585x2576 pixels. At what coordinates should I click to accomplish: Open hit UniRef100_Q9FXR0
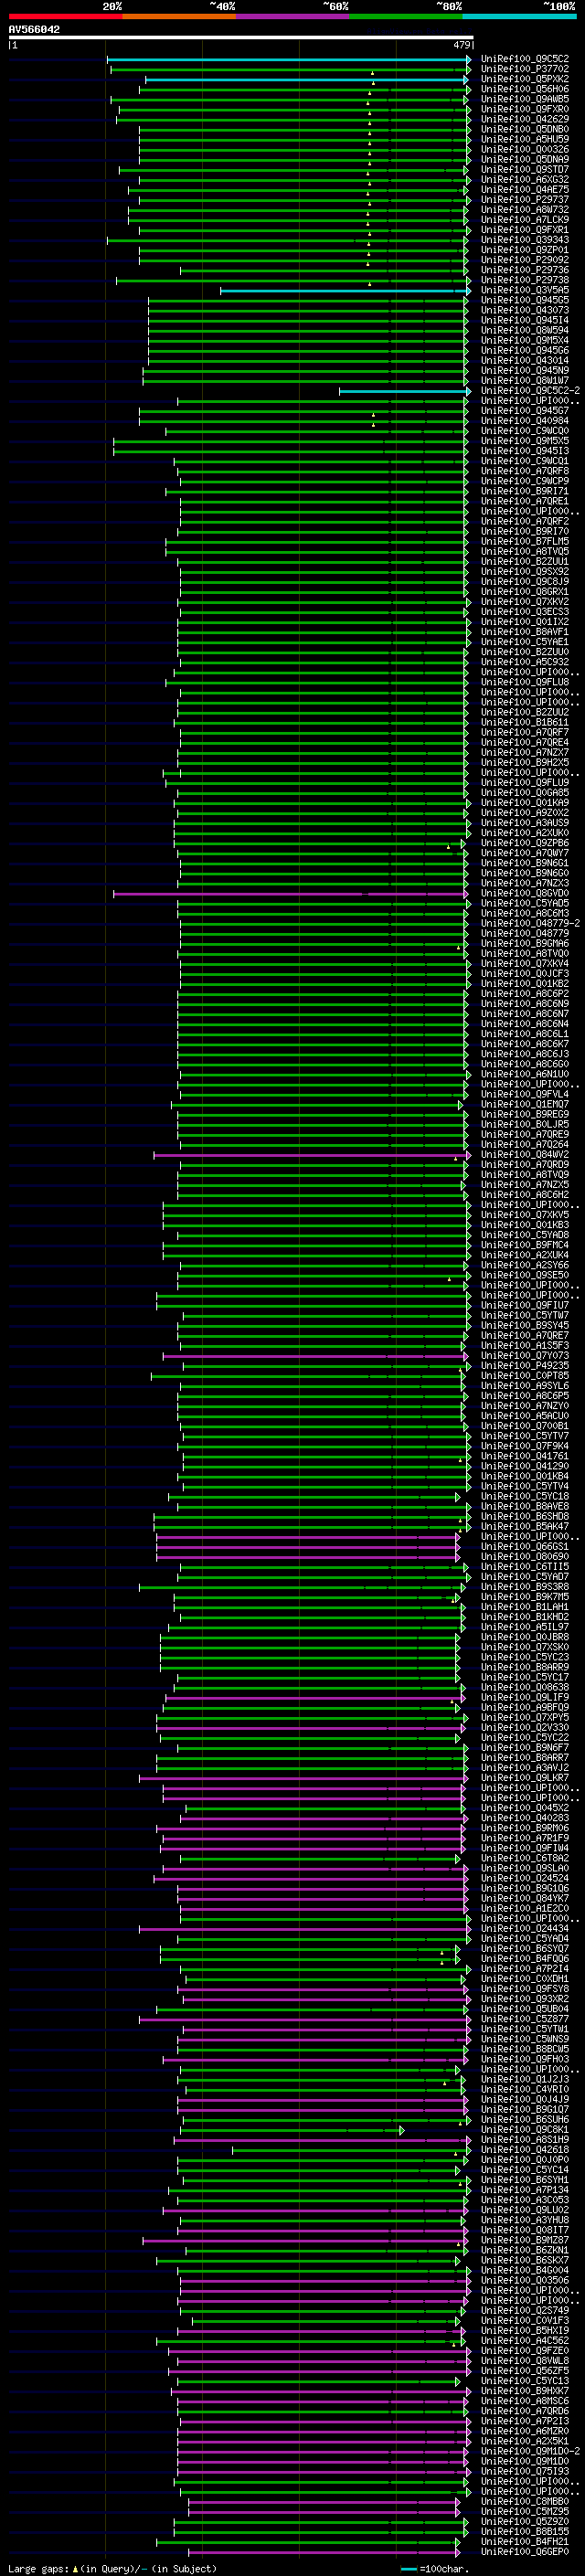[x=525, y=109]
